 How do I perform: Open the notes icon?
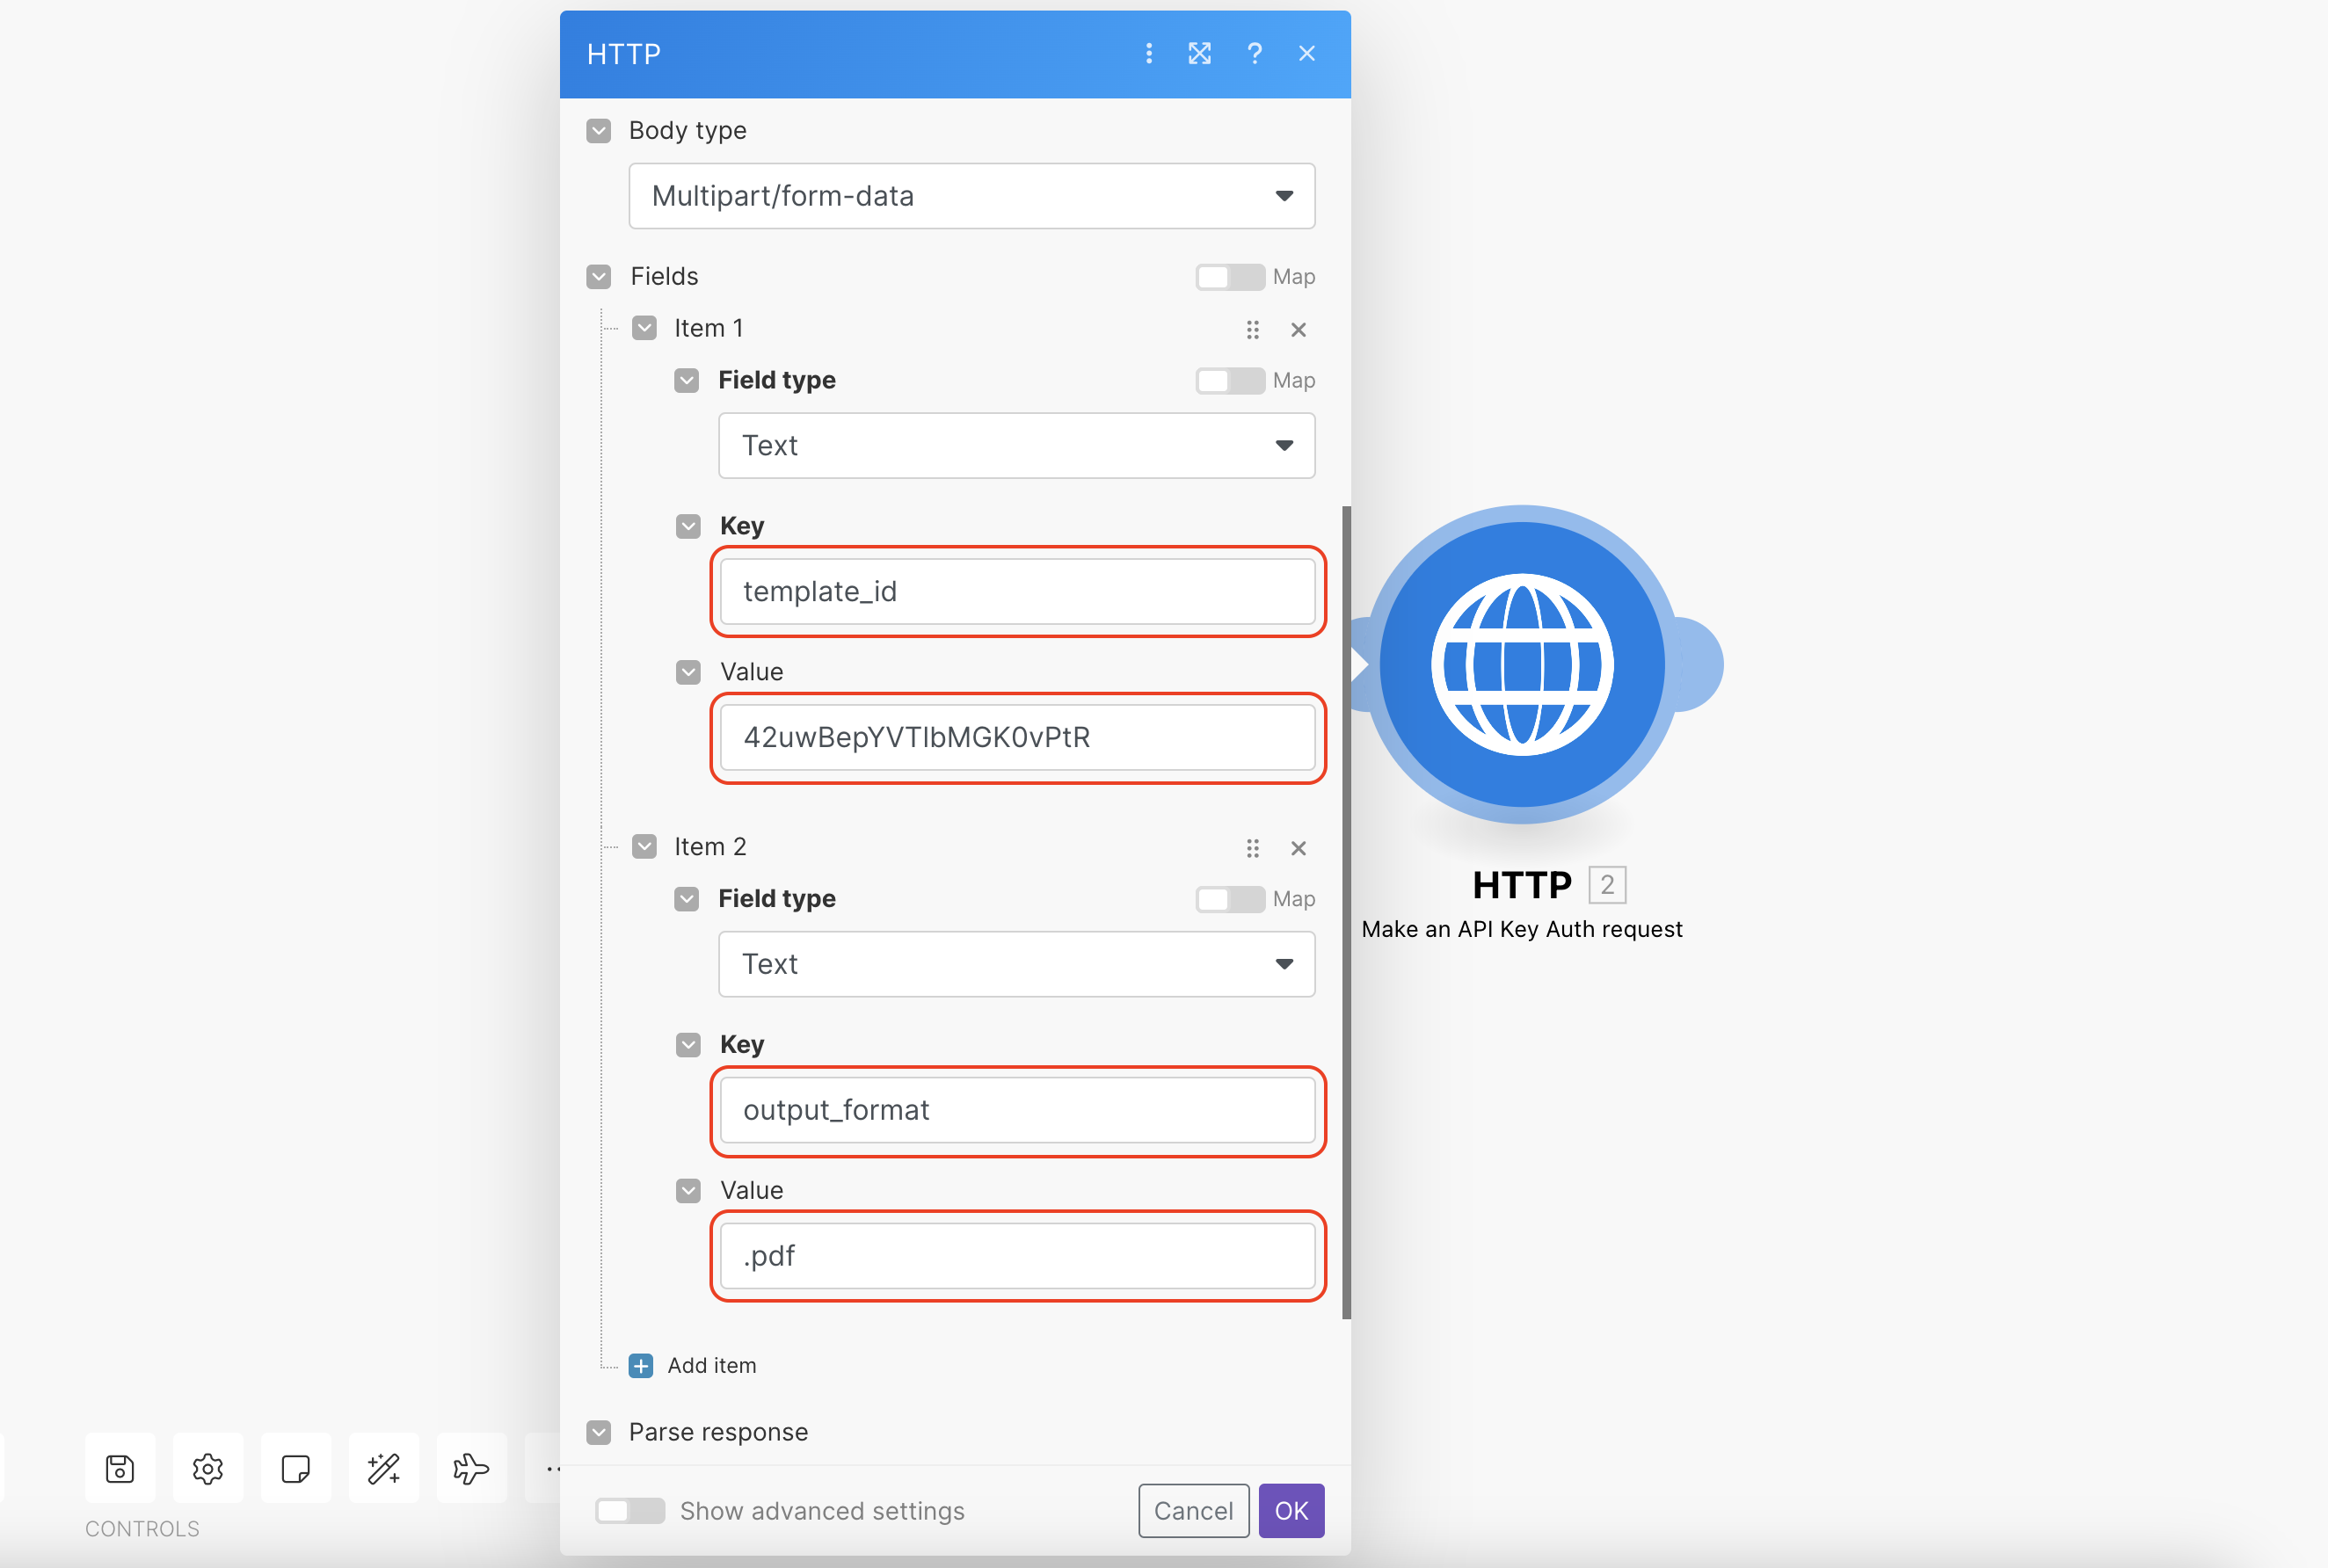pos(296,1469)
